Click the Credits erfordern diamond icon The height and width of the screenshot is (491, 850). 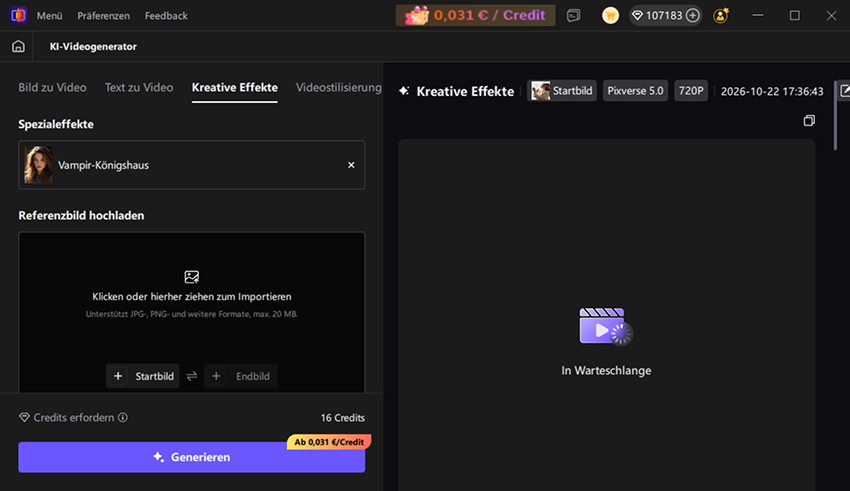coord(24,417)
